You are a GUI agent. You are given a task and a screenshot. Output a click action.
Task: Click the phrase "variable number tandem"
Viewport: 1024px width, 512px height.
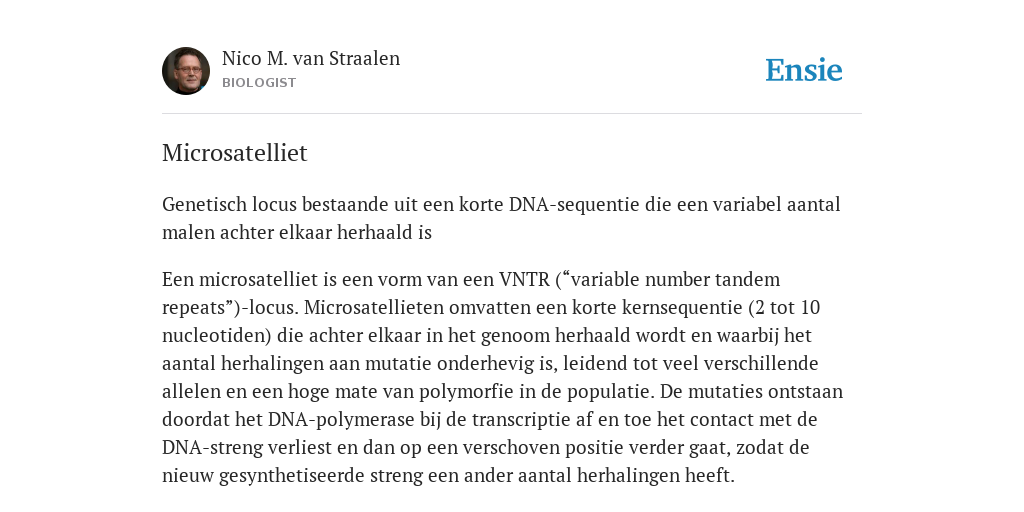click(x=675, y=280)
